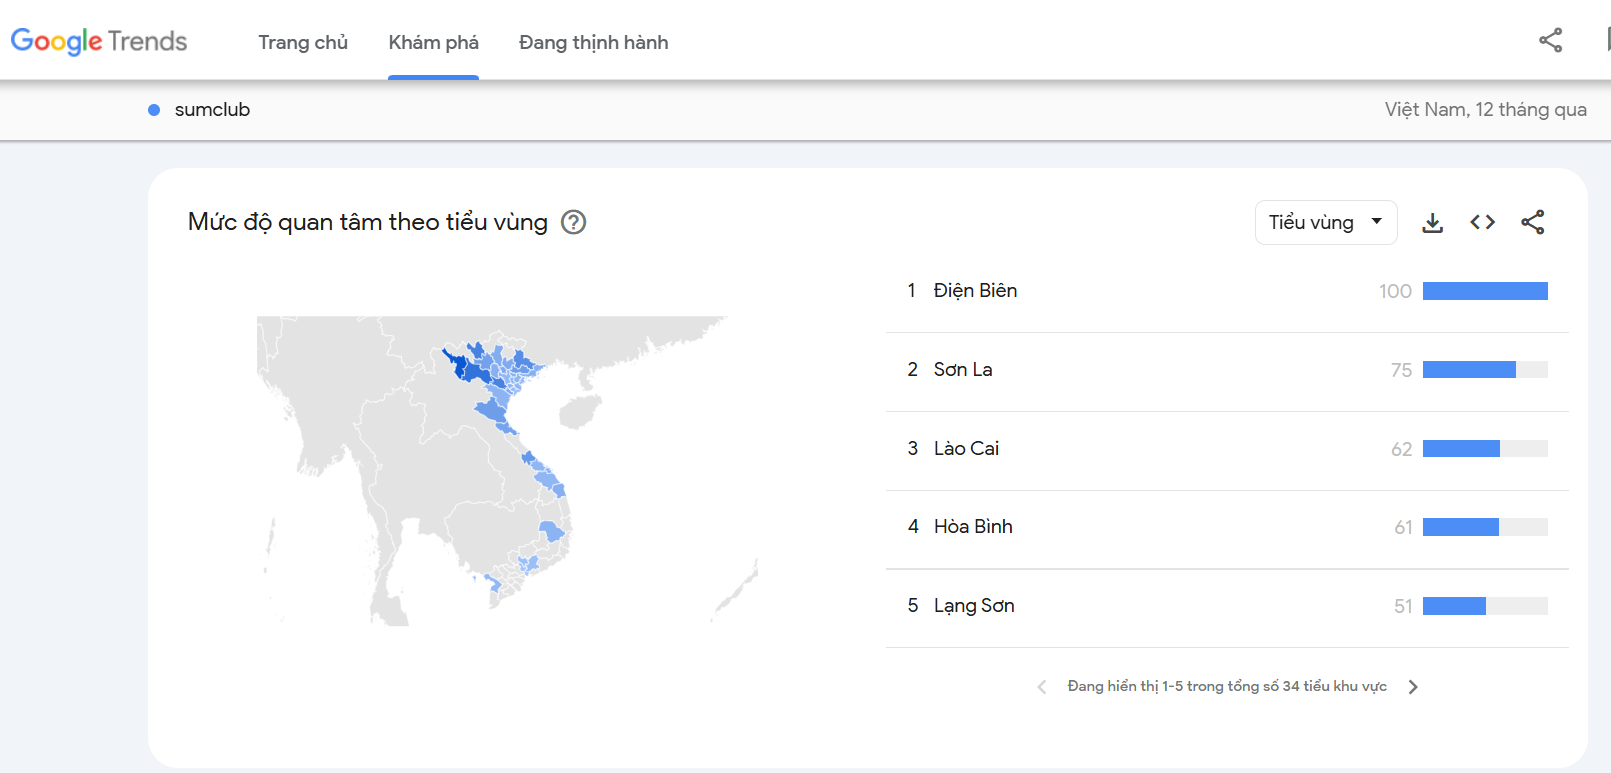
Task: Open the Việt Nam, 12 tháng qua filter
Action: [x=1486, y=109]
